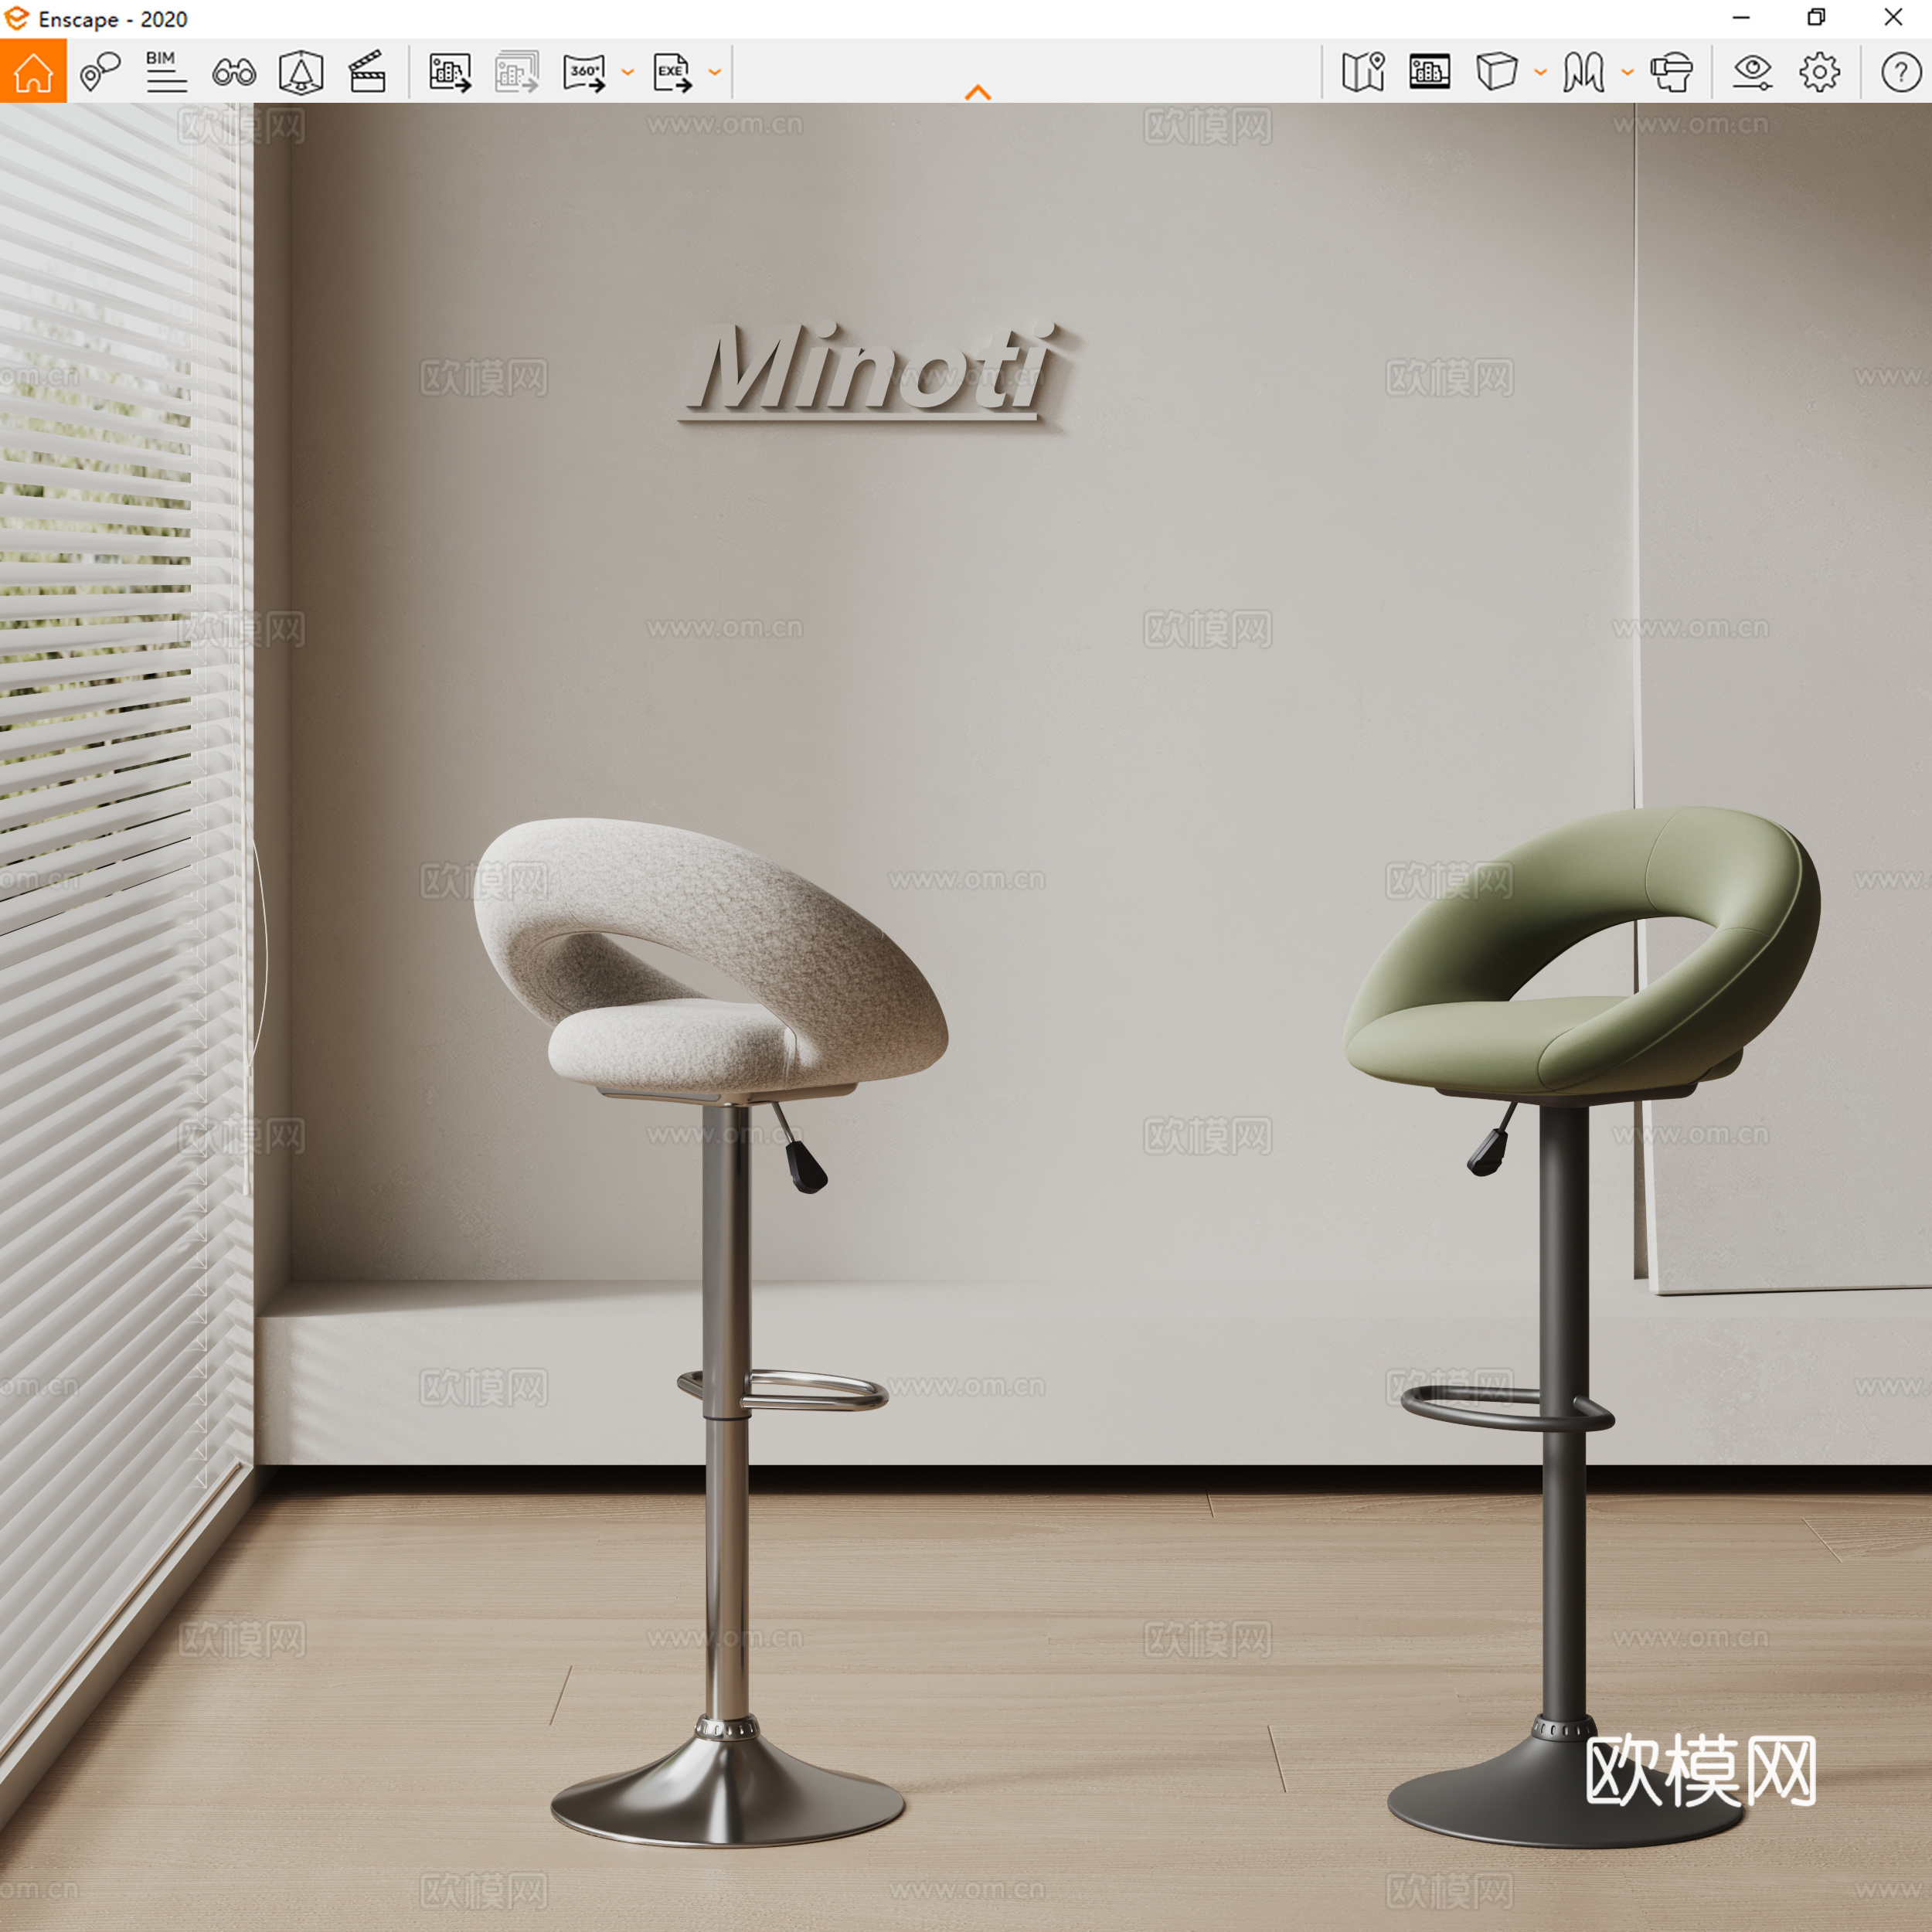Enable VR headset mode

(x=1674, y=72)
